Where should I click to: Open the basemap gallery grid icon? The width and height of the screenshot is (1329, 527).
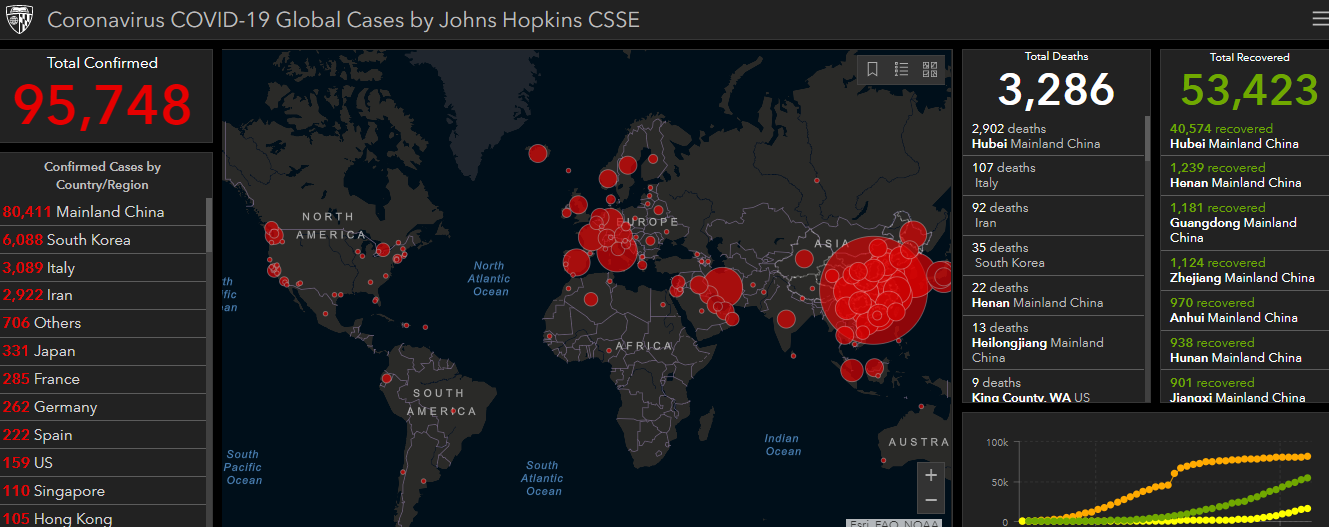click(929, 69)
